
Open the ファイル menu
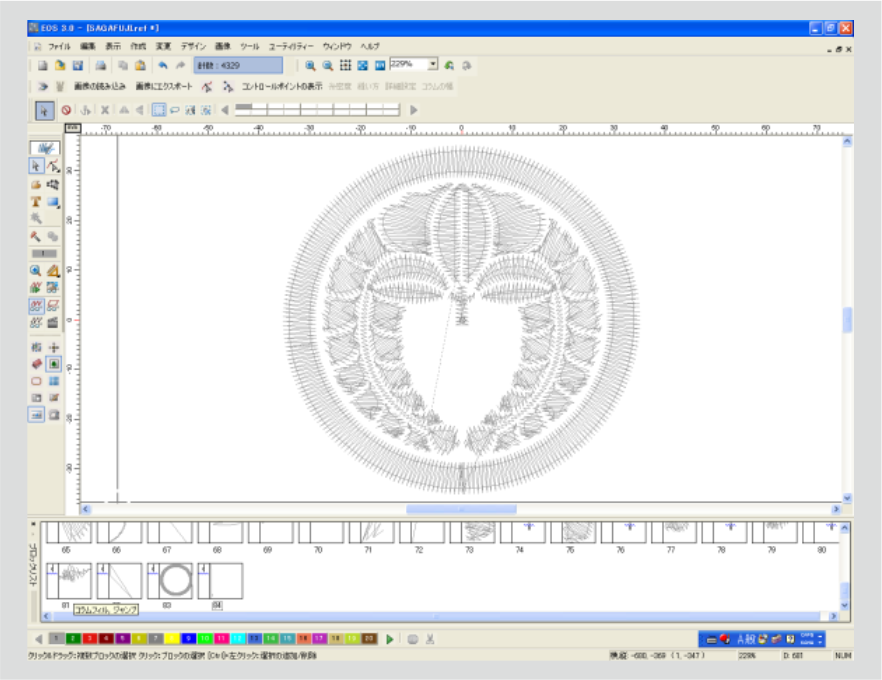[59, 46]
